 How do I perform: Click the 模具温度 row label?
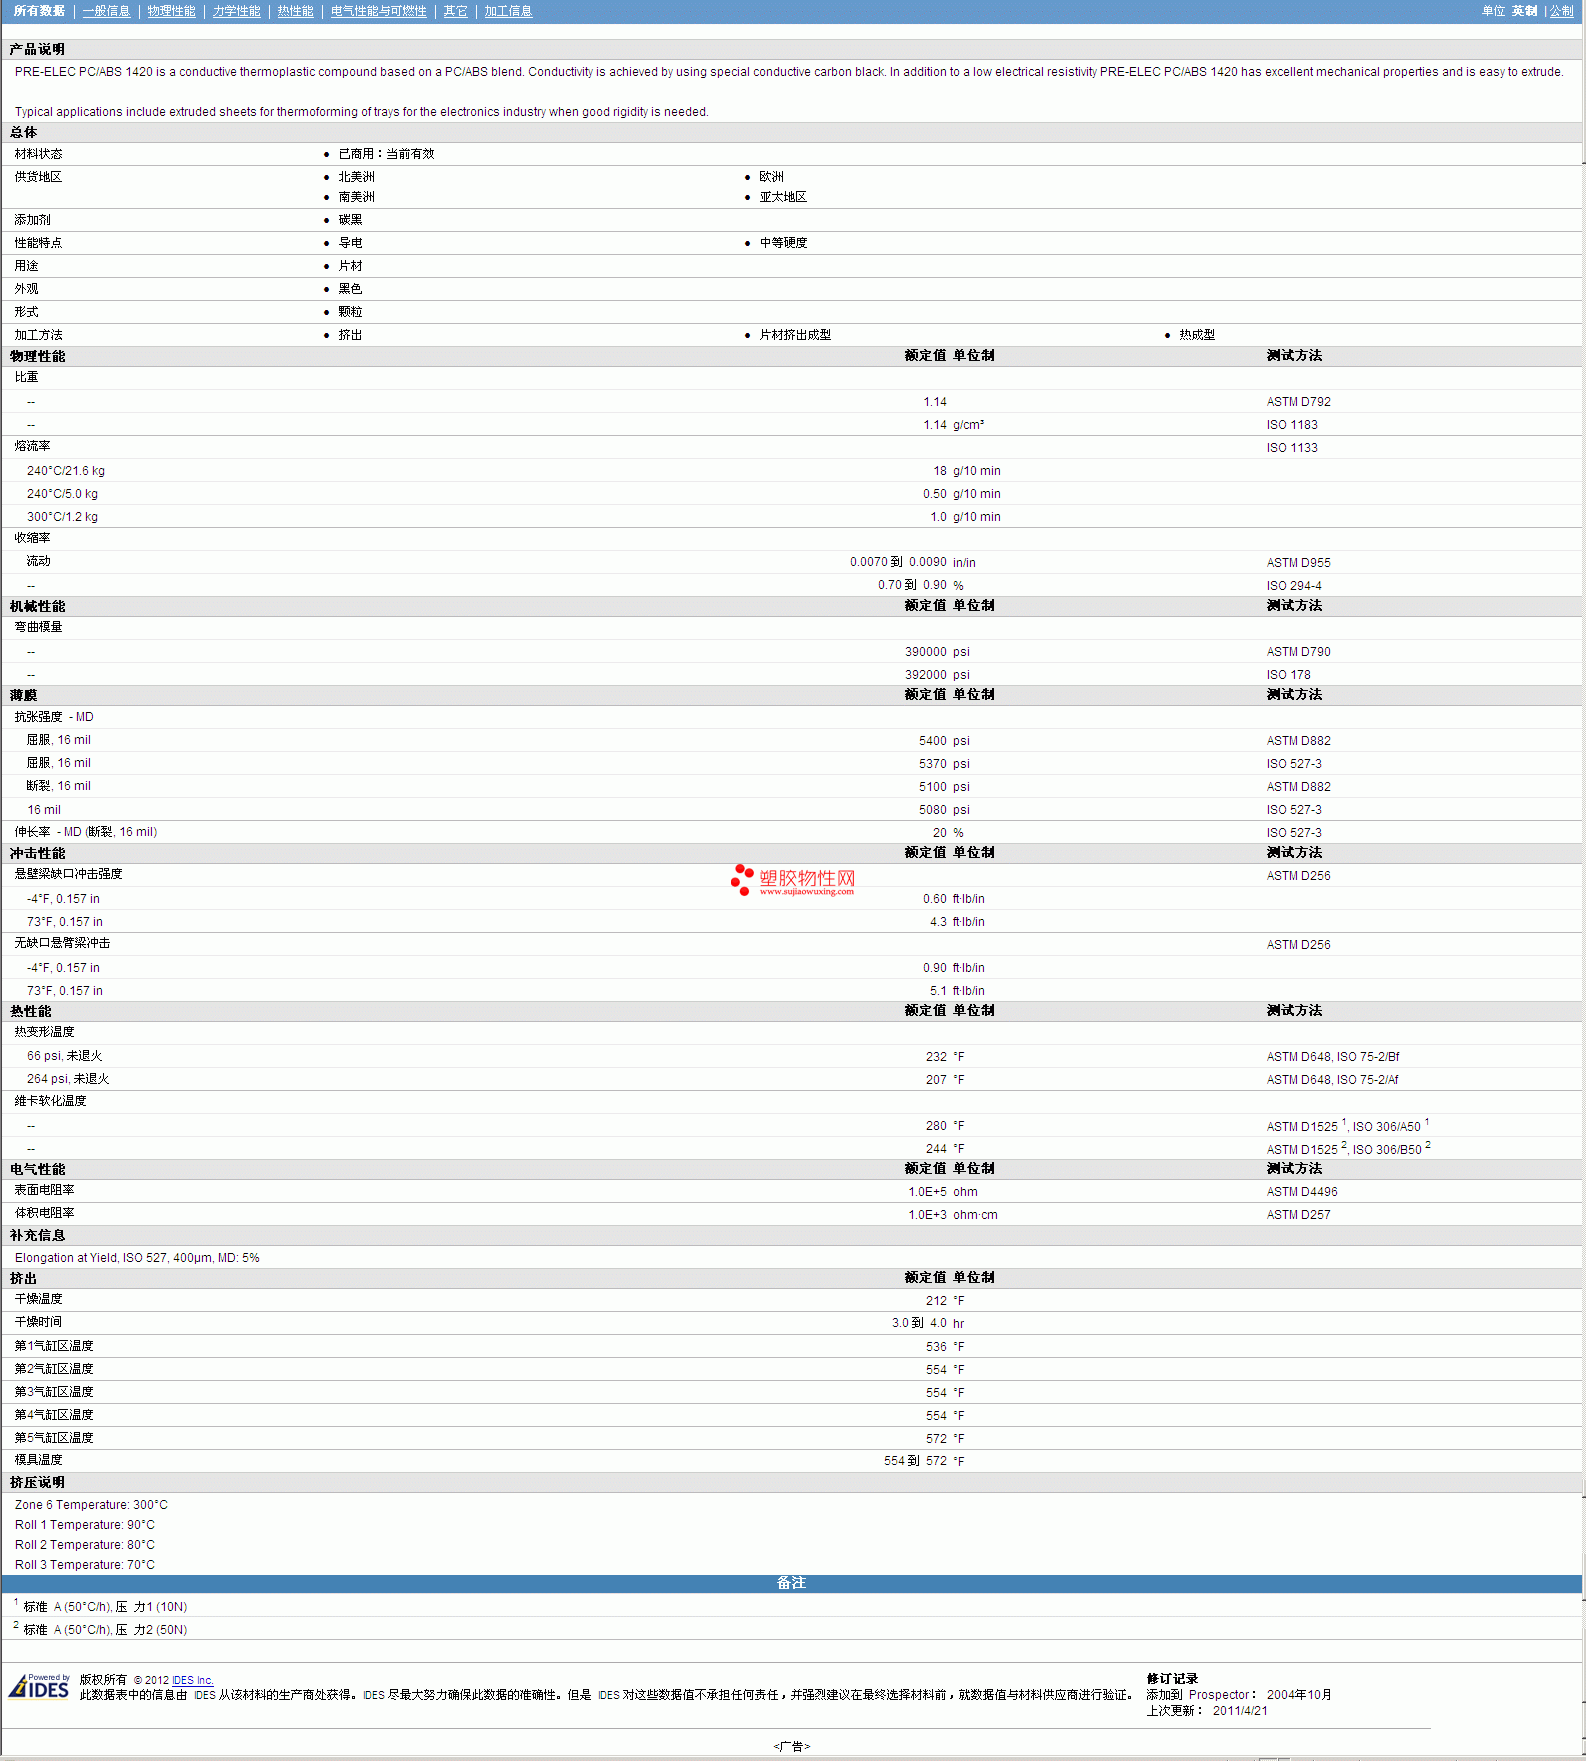tap(38, 1460)
